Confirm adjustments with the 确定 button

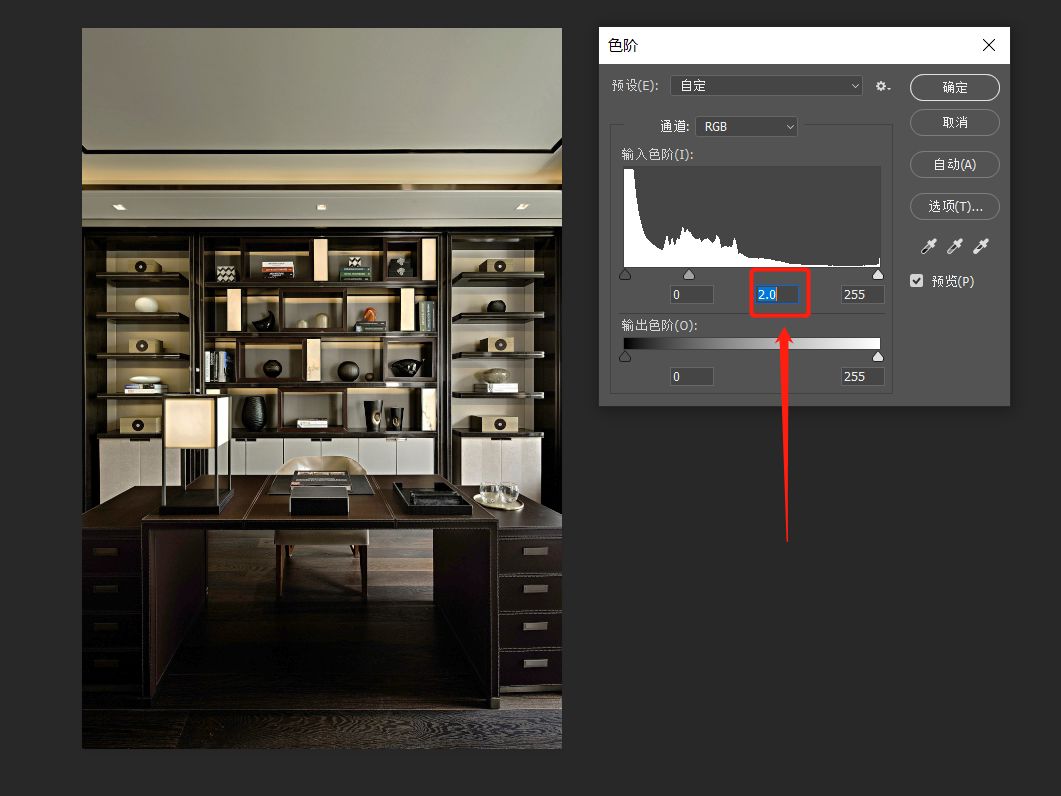coord(954,87)
